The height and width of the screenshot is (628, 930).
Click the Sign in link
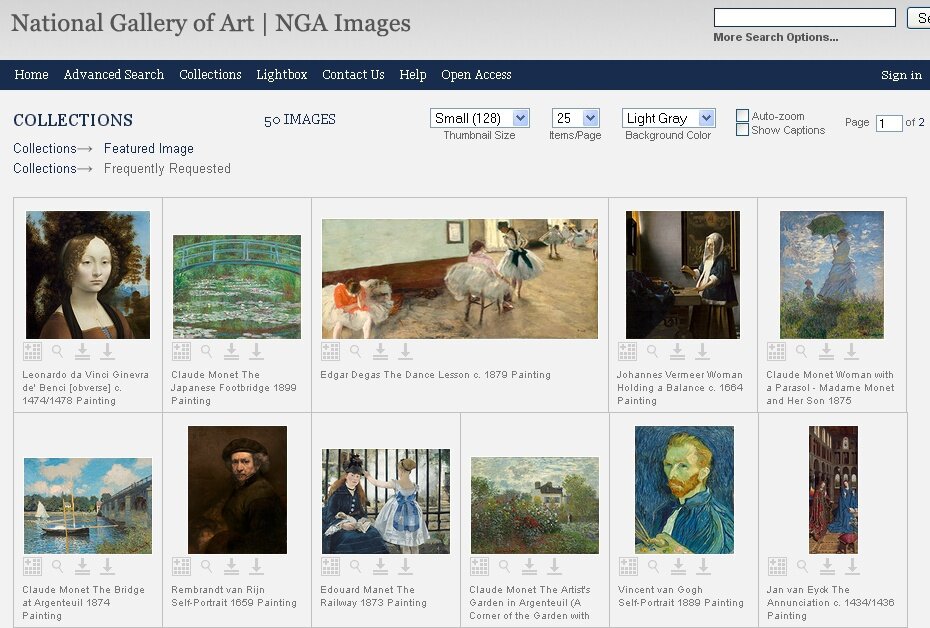(x=902, y=75)
